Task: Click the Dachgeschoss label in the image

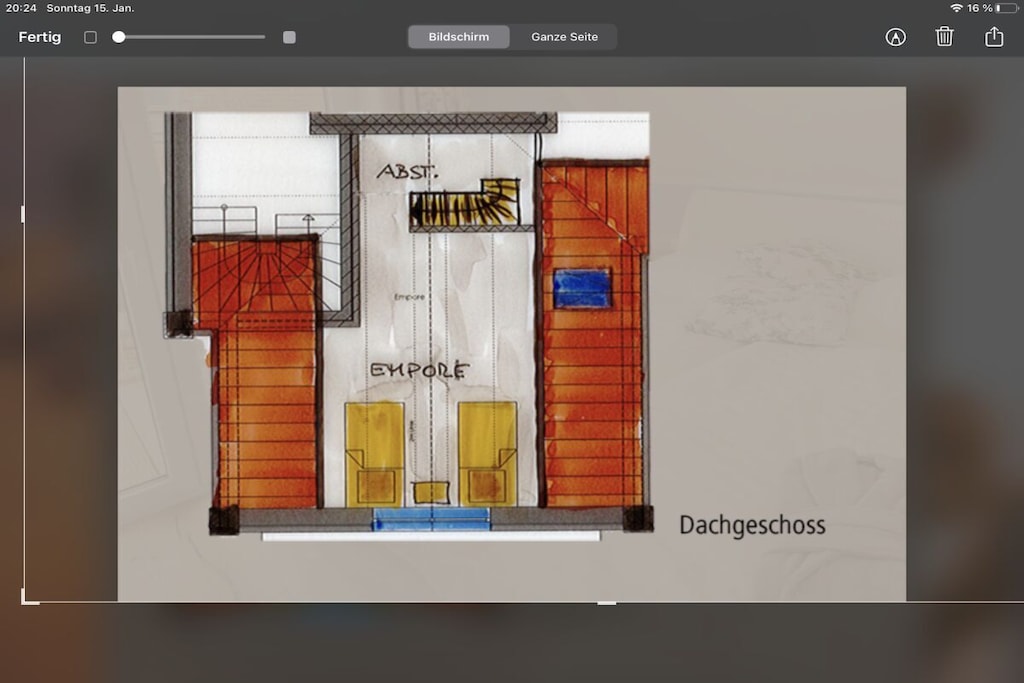Action: [752, 526]
